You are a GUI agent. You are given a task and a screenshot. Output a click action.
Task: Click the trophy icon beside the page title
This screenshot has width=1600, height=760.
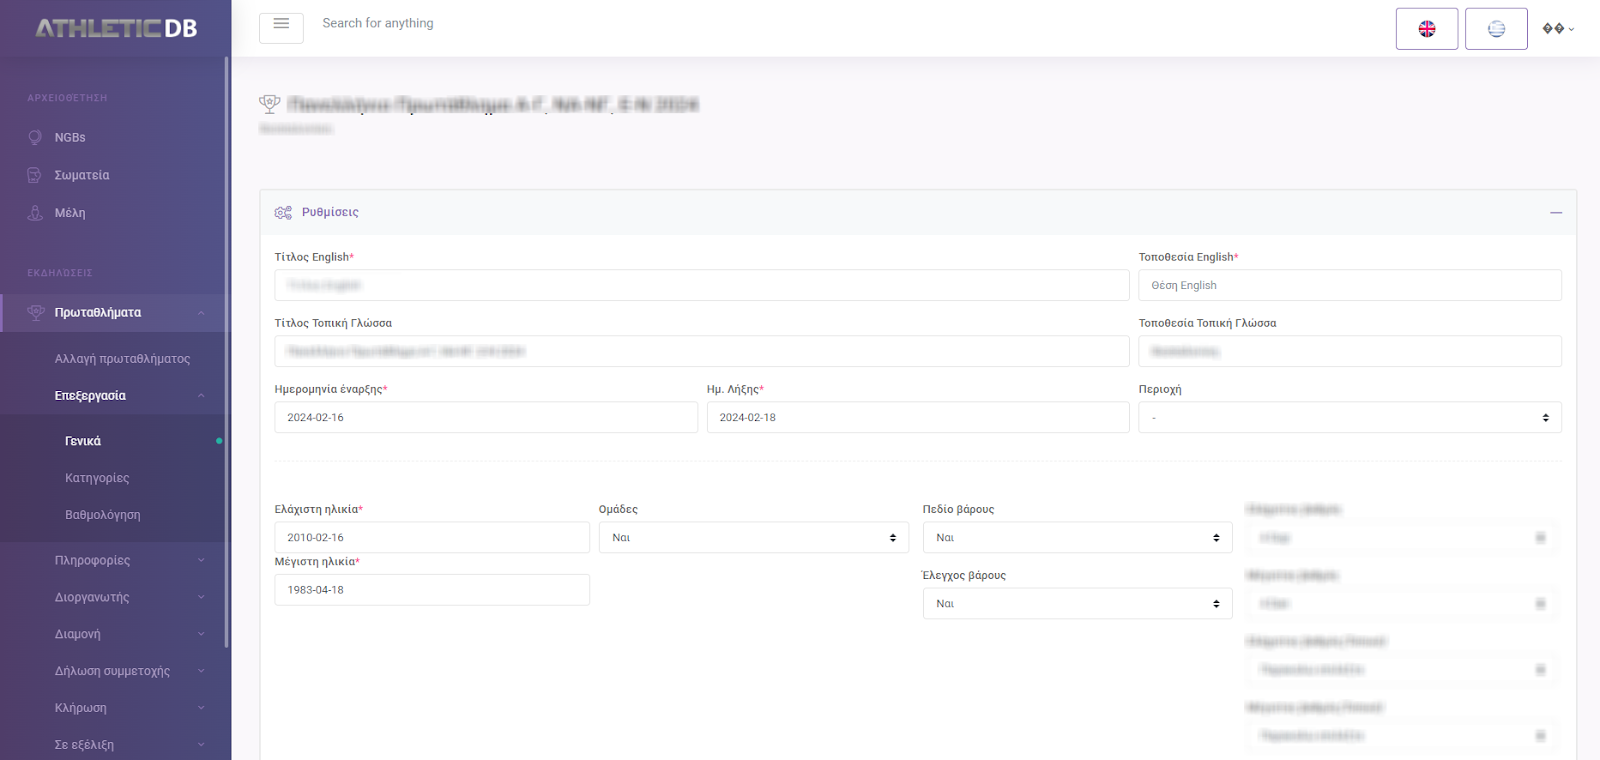269,103
